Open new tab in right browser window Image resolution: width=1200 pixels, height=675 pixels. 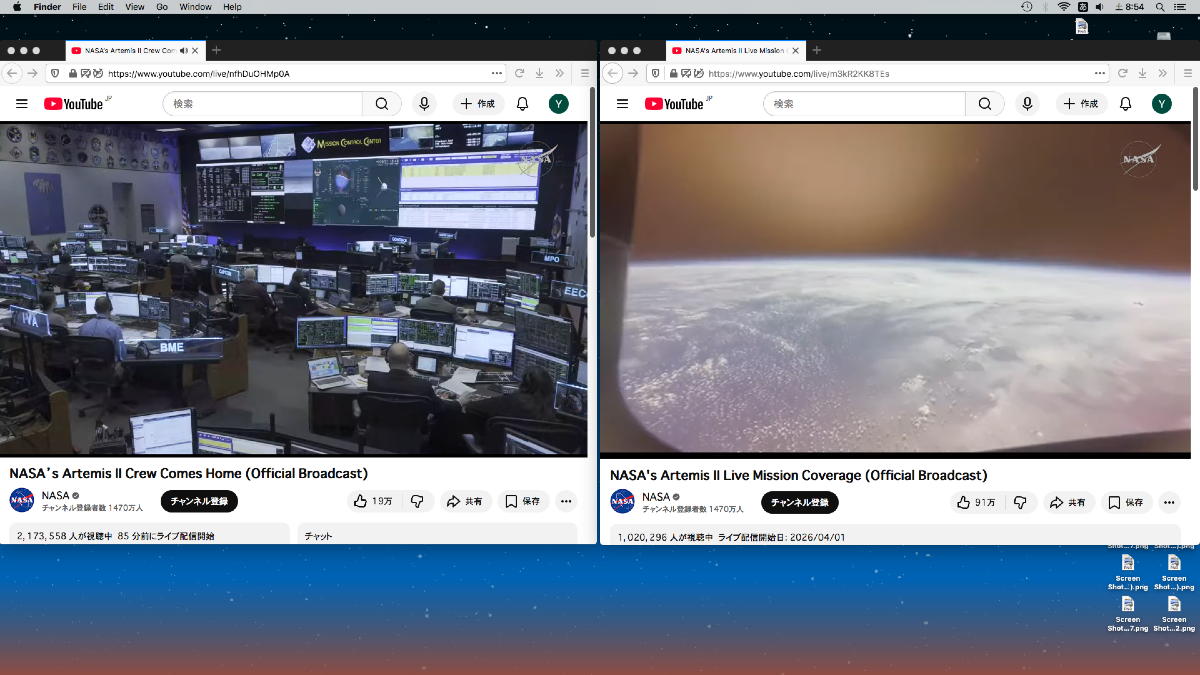816,50
